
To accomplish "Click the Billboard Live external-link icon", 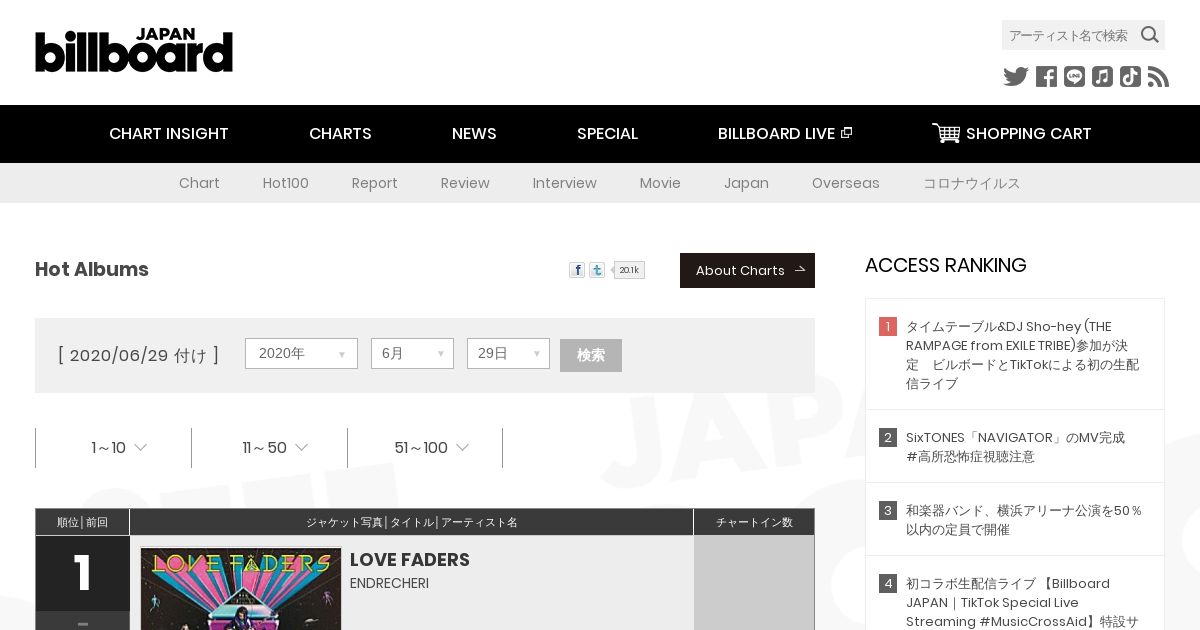I will (846, 133).
